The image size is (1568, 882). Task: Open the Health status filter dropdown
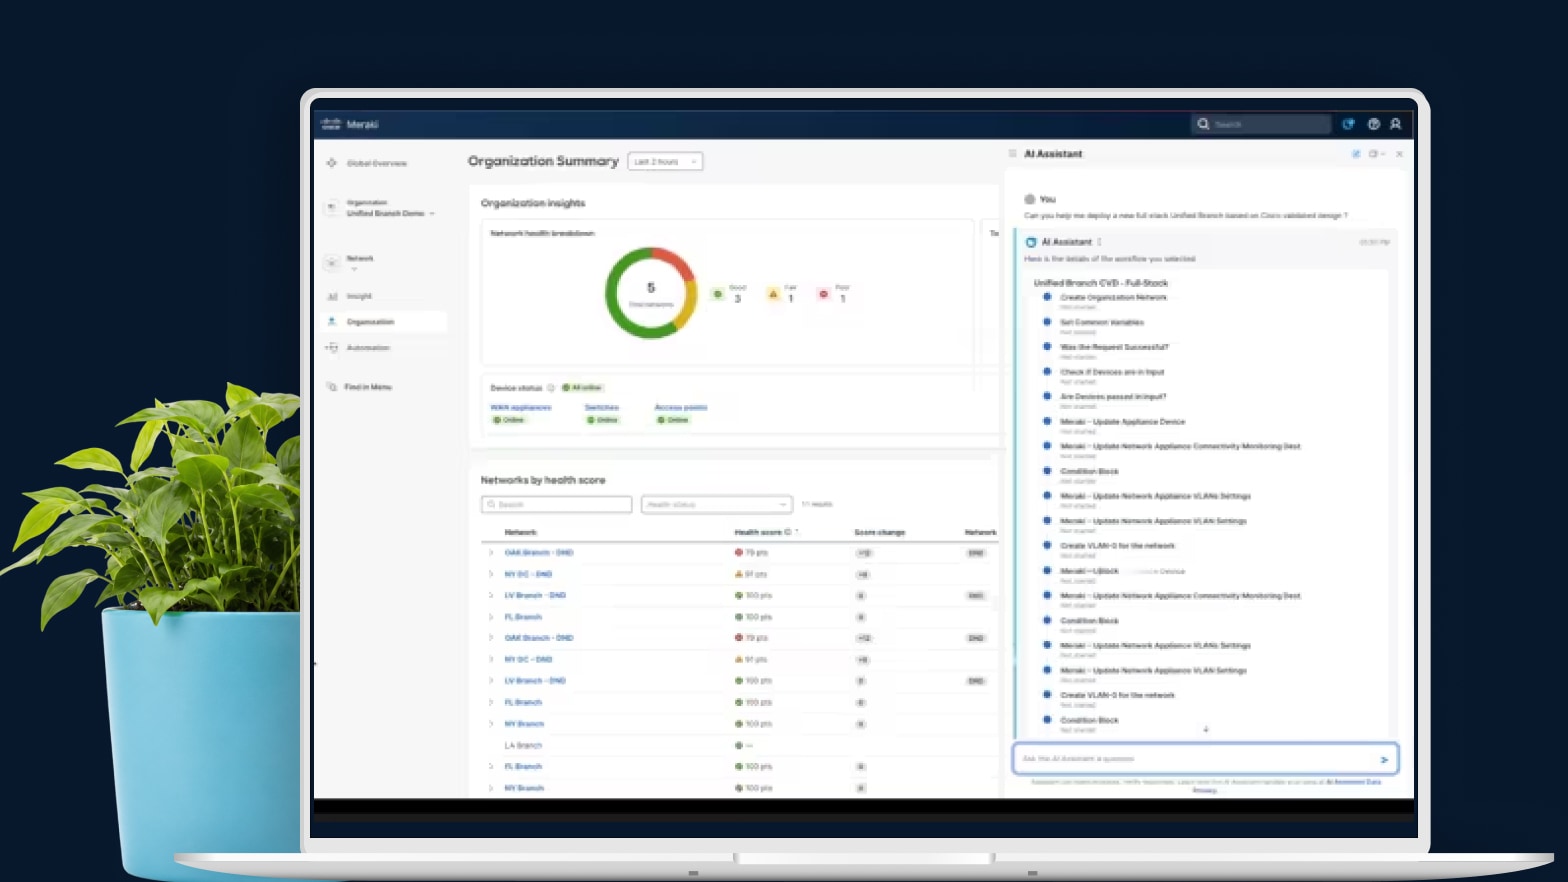(717, 505)
